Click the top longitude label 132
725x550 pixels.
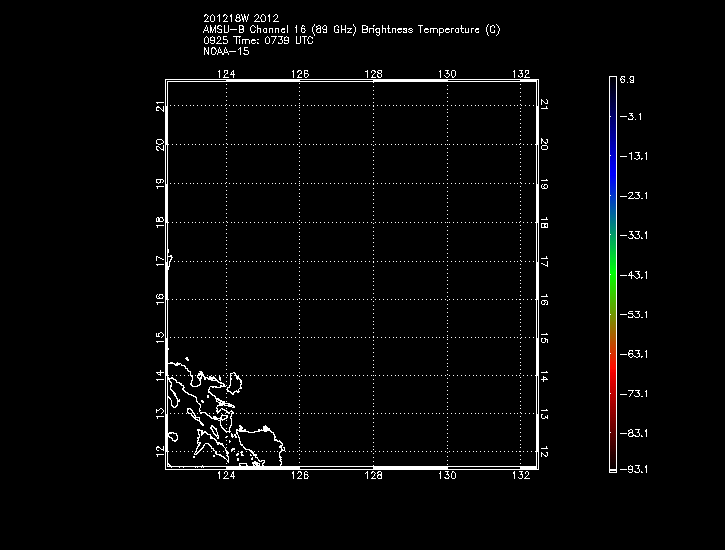pyautogui.click(x=521, y=74)
